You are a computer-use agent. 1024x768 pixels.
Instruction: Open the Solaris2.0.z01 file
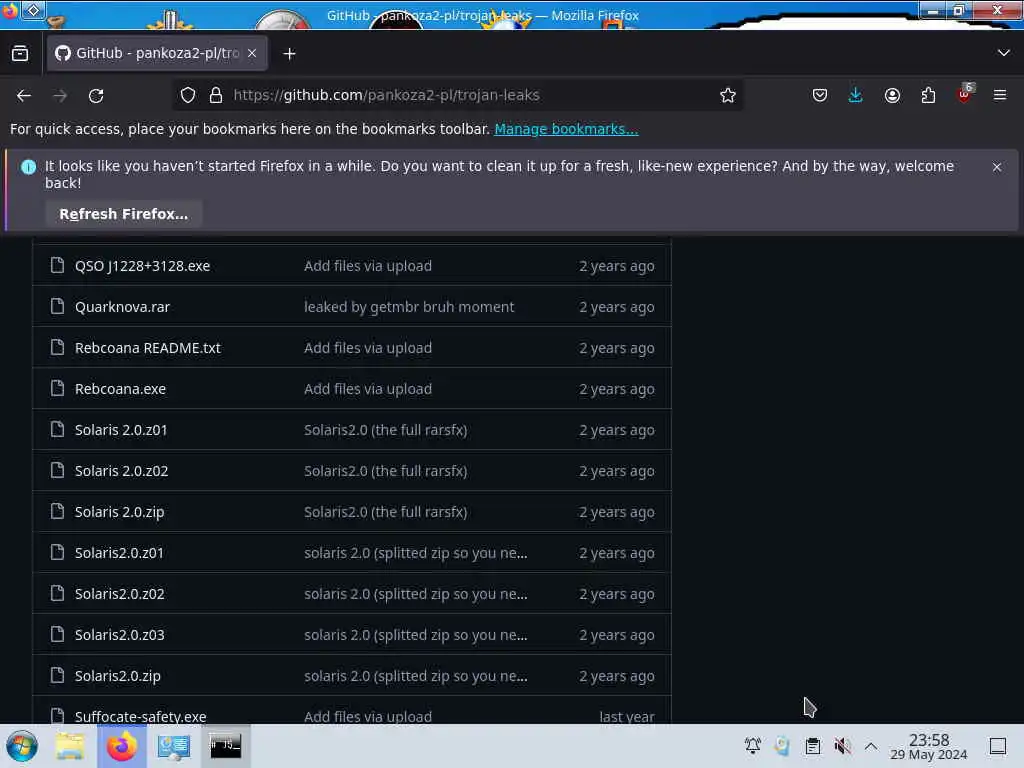point(119,552)
